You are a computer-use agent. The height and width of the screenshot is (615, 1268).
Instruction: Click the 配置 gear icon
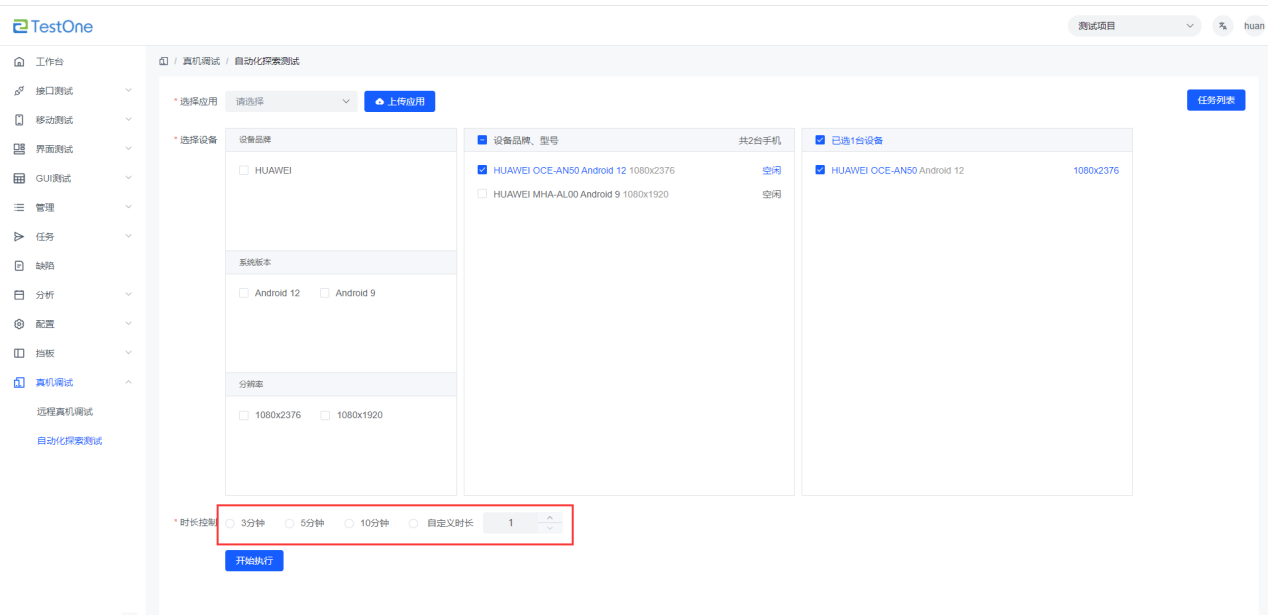(19, 324)
